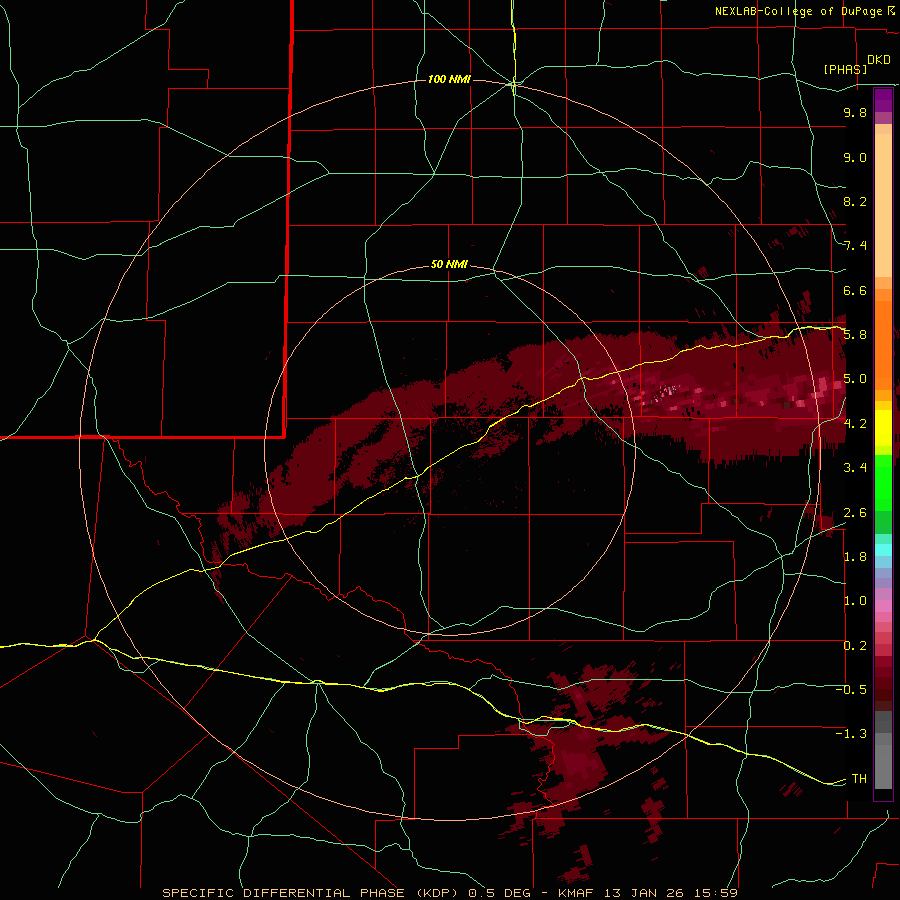Image resolution: width=900 pixels, height=900 pixels.
Task: Click the -0.5 value on the color scale
Action: [851, 689]
